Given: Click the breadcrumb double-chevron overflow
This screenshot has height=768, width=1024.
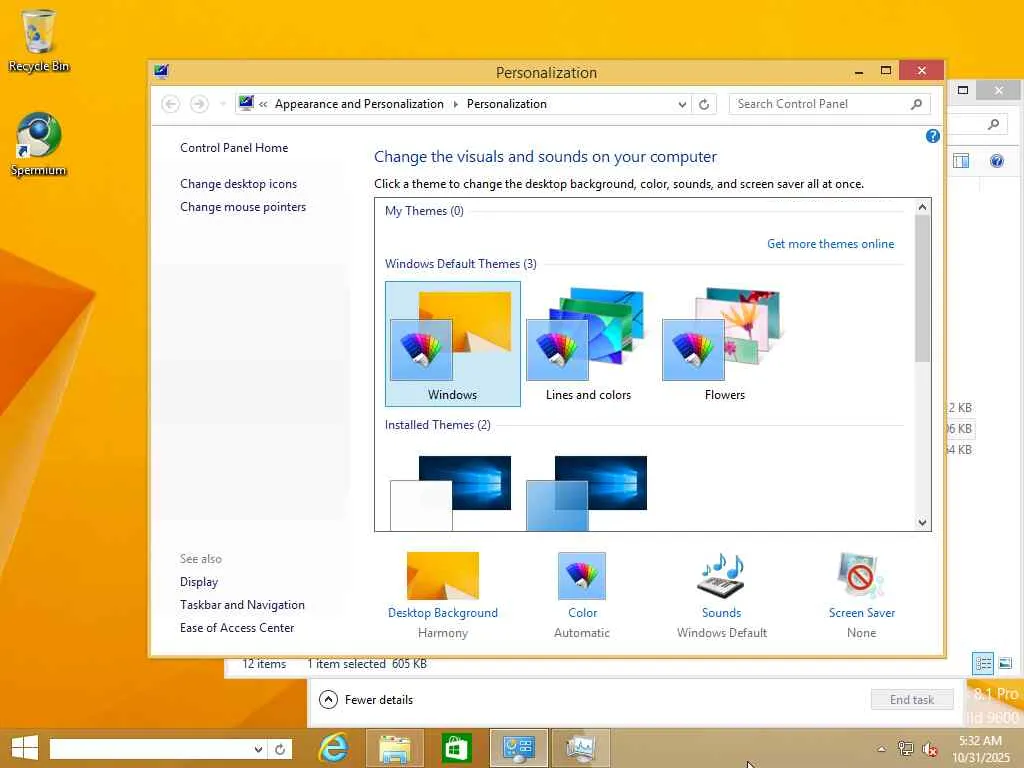Looking at the screenshot, I should coord(263,104).
